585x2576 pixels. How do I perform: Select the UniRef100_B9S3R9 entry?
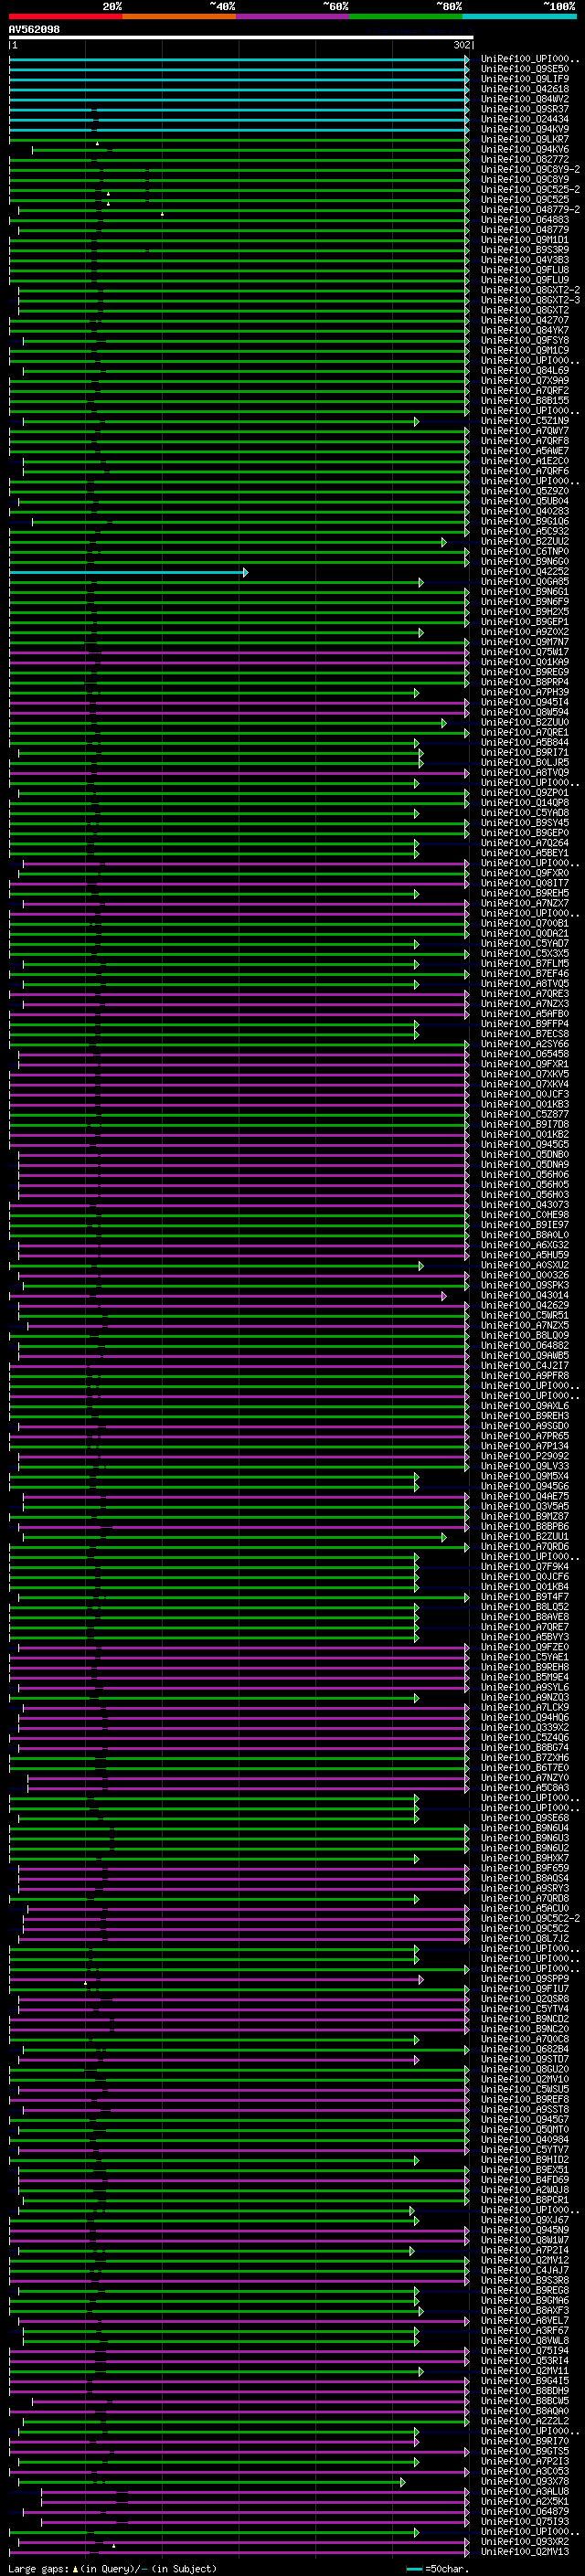point(525,250)
